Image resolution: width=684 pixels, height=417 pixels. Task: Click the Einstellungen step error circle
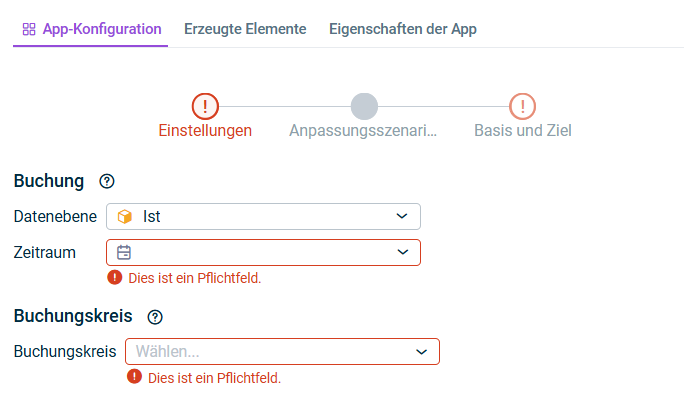[205, 106]
